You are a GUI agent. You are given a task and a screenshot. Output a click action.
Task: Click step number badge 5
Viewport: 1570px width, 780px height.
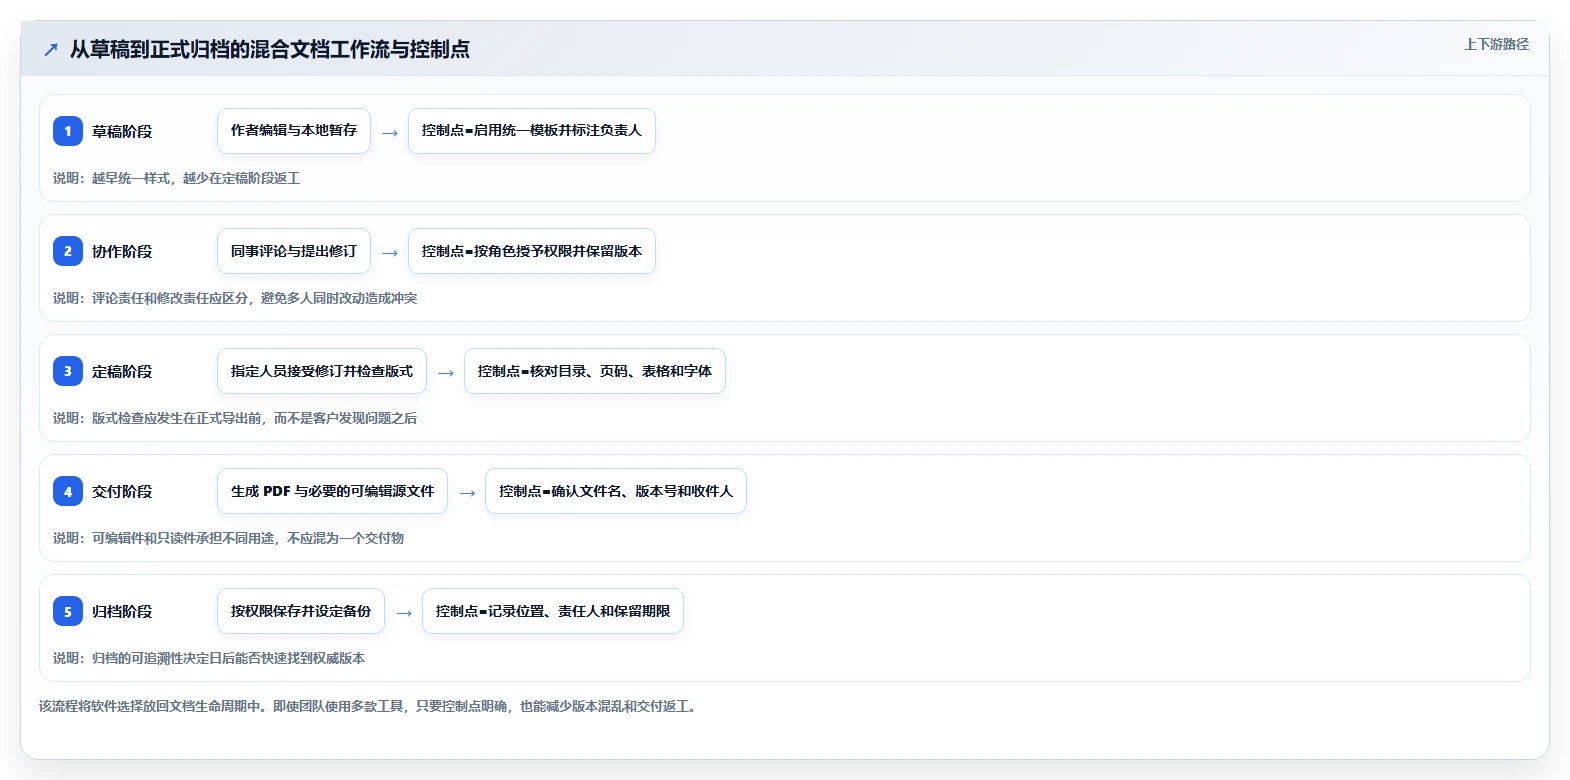tap(68, 611)
